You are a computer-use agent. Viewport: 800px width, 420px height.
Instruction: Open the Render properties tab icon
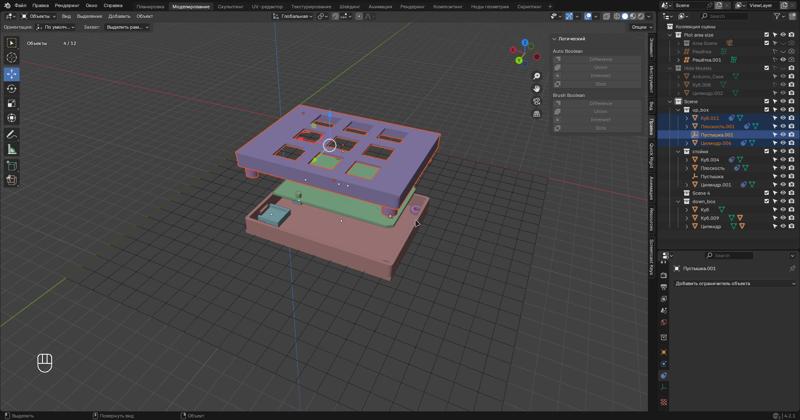pyautogui.click(x=664, y=276)
